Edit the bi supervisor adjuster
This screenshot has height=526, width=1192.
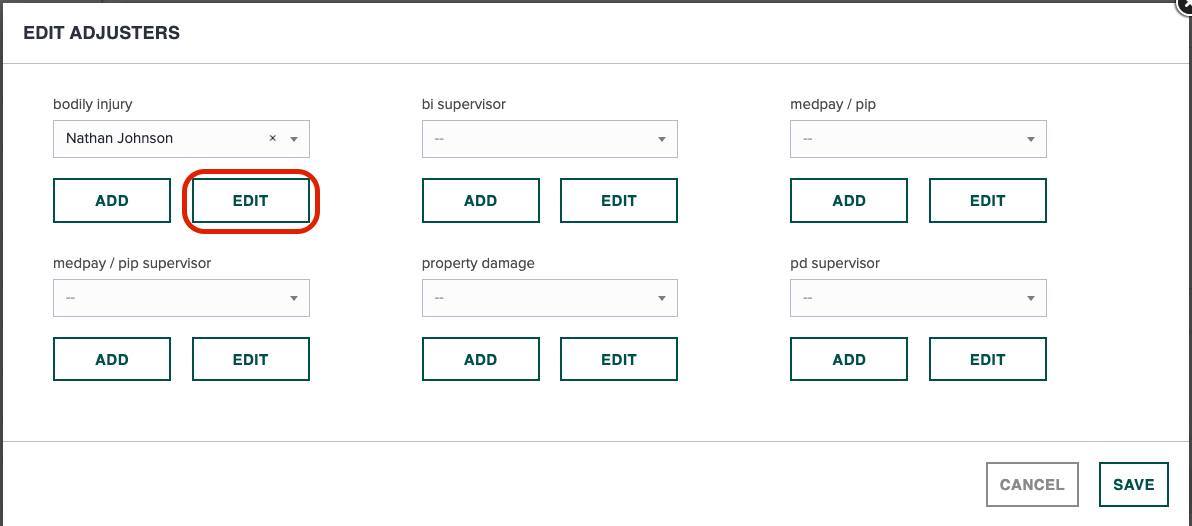pyautogui.click(x=619, y=201)
